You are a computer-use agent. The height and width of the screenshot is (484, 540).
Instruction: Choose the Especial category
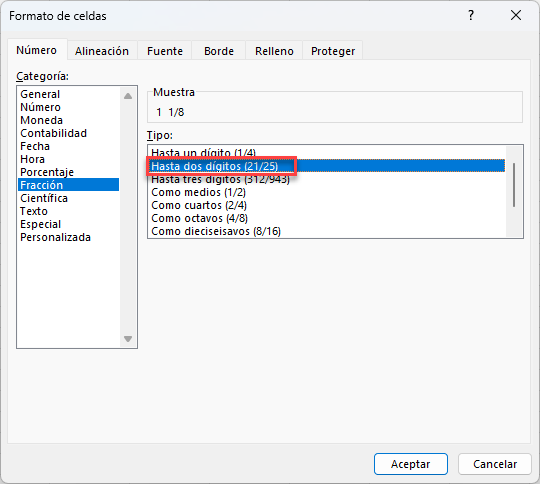(69, 224)
